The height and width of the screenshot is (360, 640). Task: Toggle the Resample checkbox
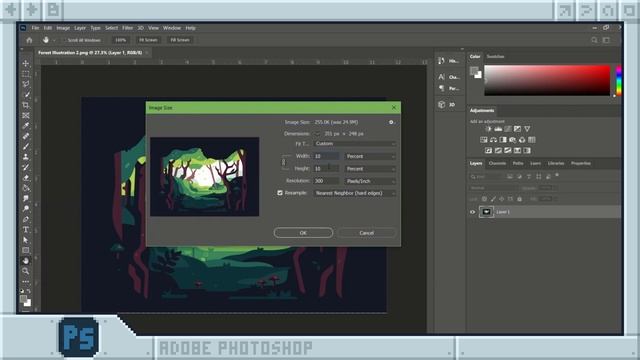[x=280, y=193]
